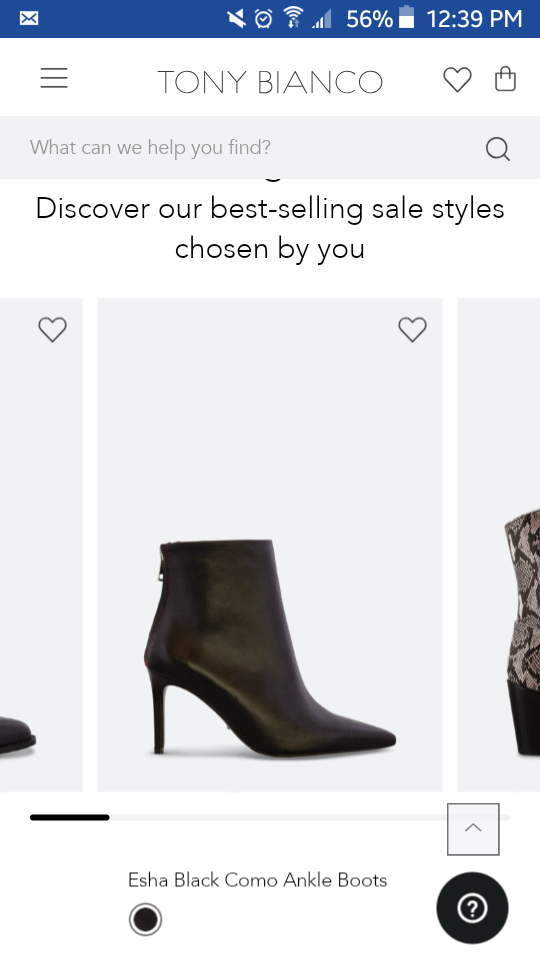Click the scroll-to-top chevron button

pyautogui.click(x=473, y=829)
